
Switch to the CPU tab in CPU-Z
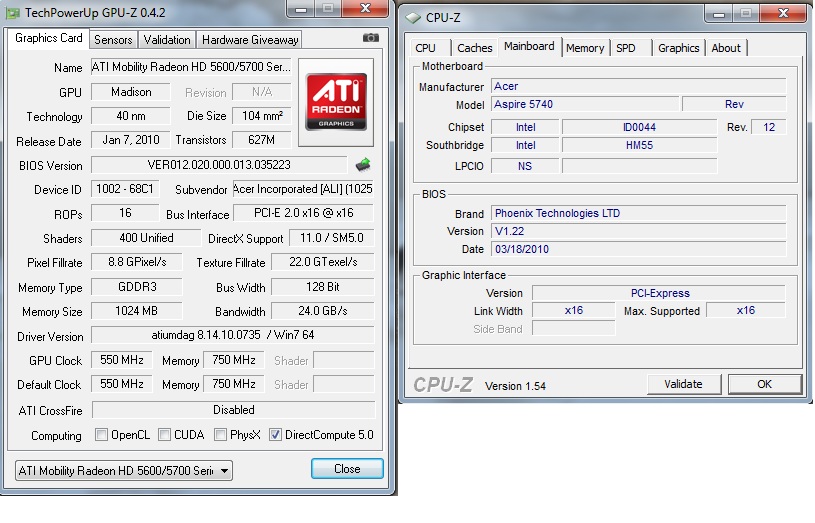click(x=425, y=48)
